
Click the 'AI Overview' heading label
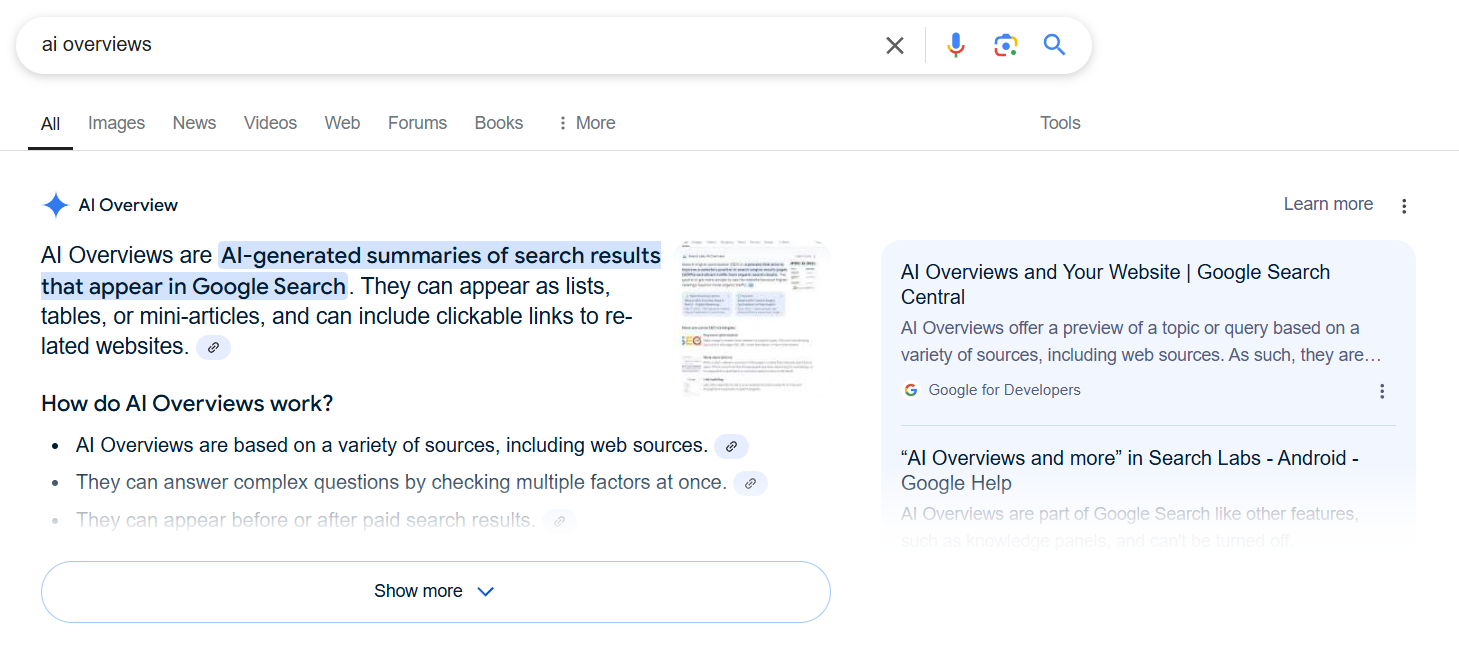pyautogui.click(x=128, y=205)
